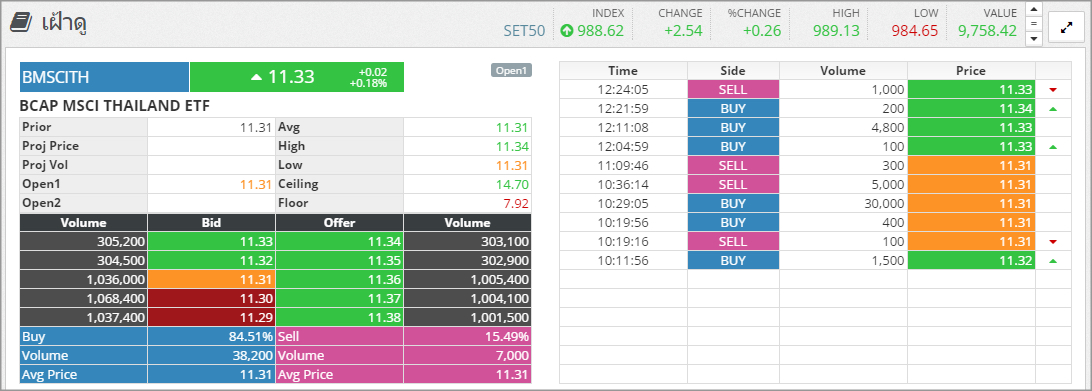
Task: Click the BUY badge on the 10:29:05 row
Action: [733, 204]
